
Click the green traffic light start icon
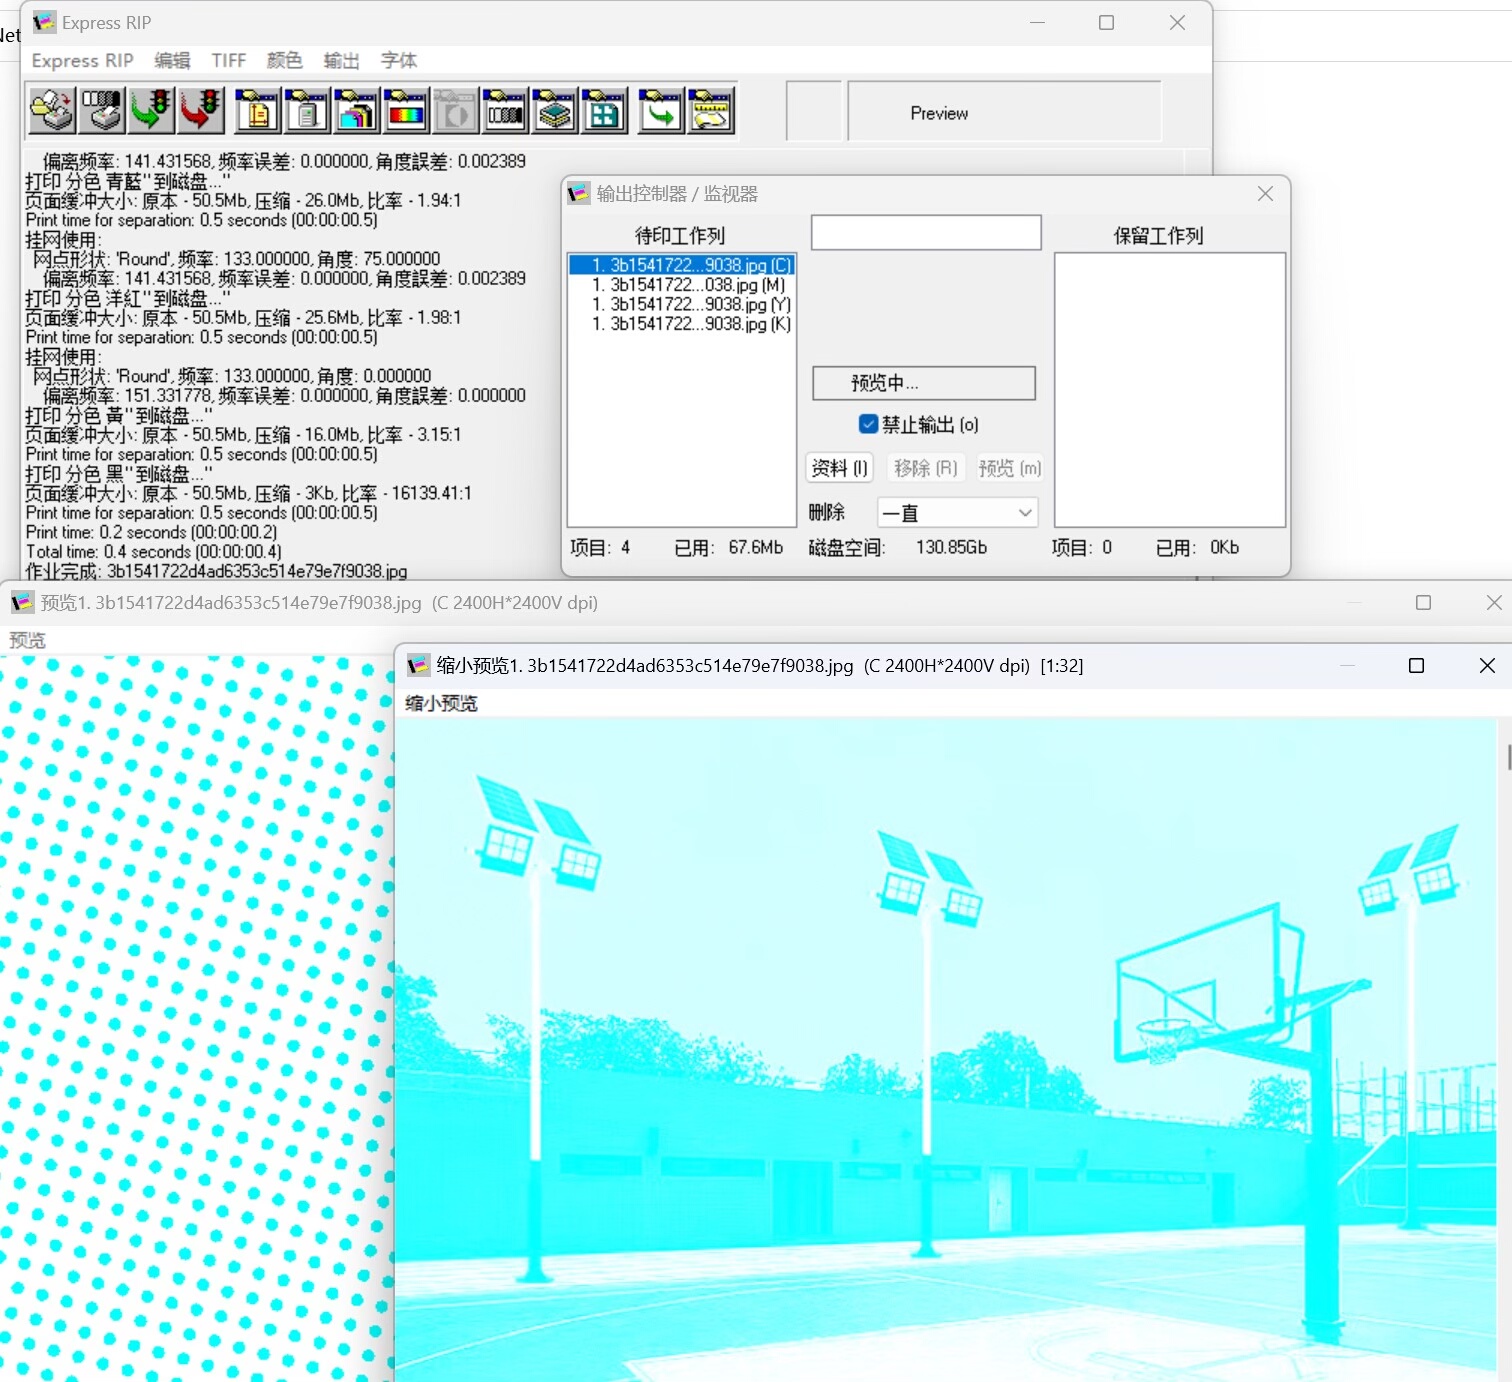click(x=151, y=111)
